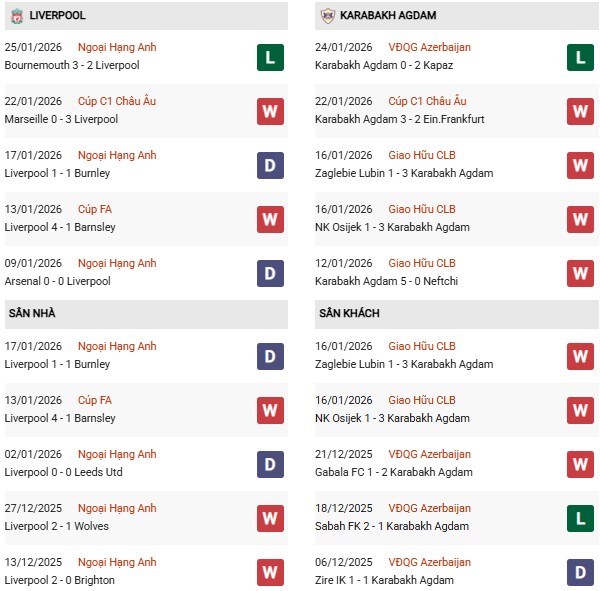Click the W badge for Karabakh 5-0 Neftchi

pyautogui.click(x=580, y=273)
